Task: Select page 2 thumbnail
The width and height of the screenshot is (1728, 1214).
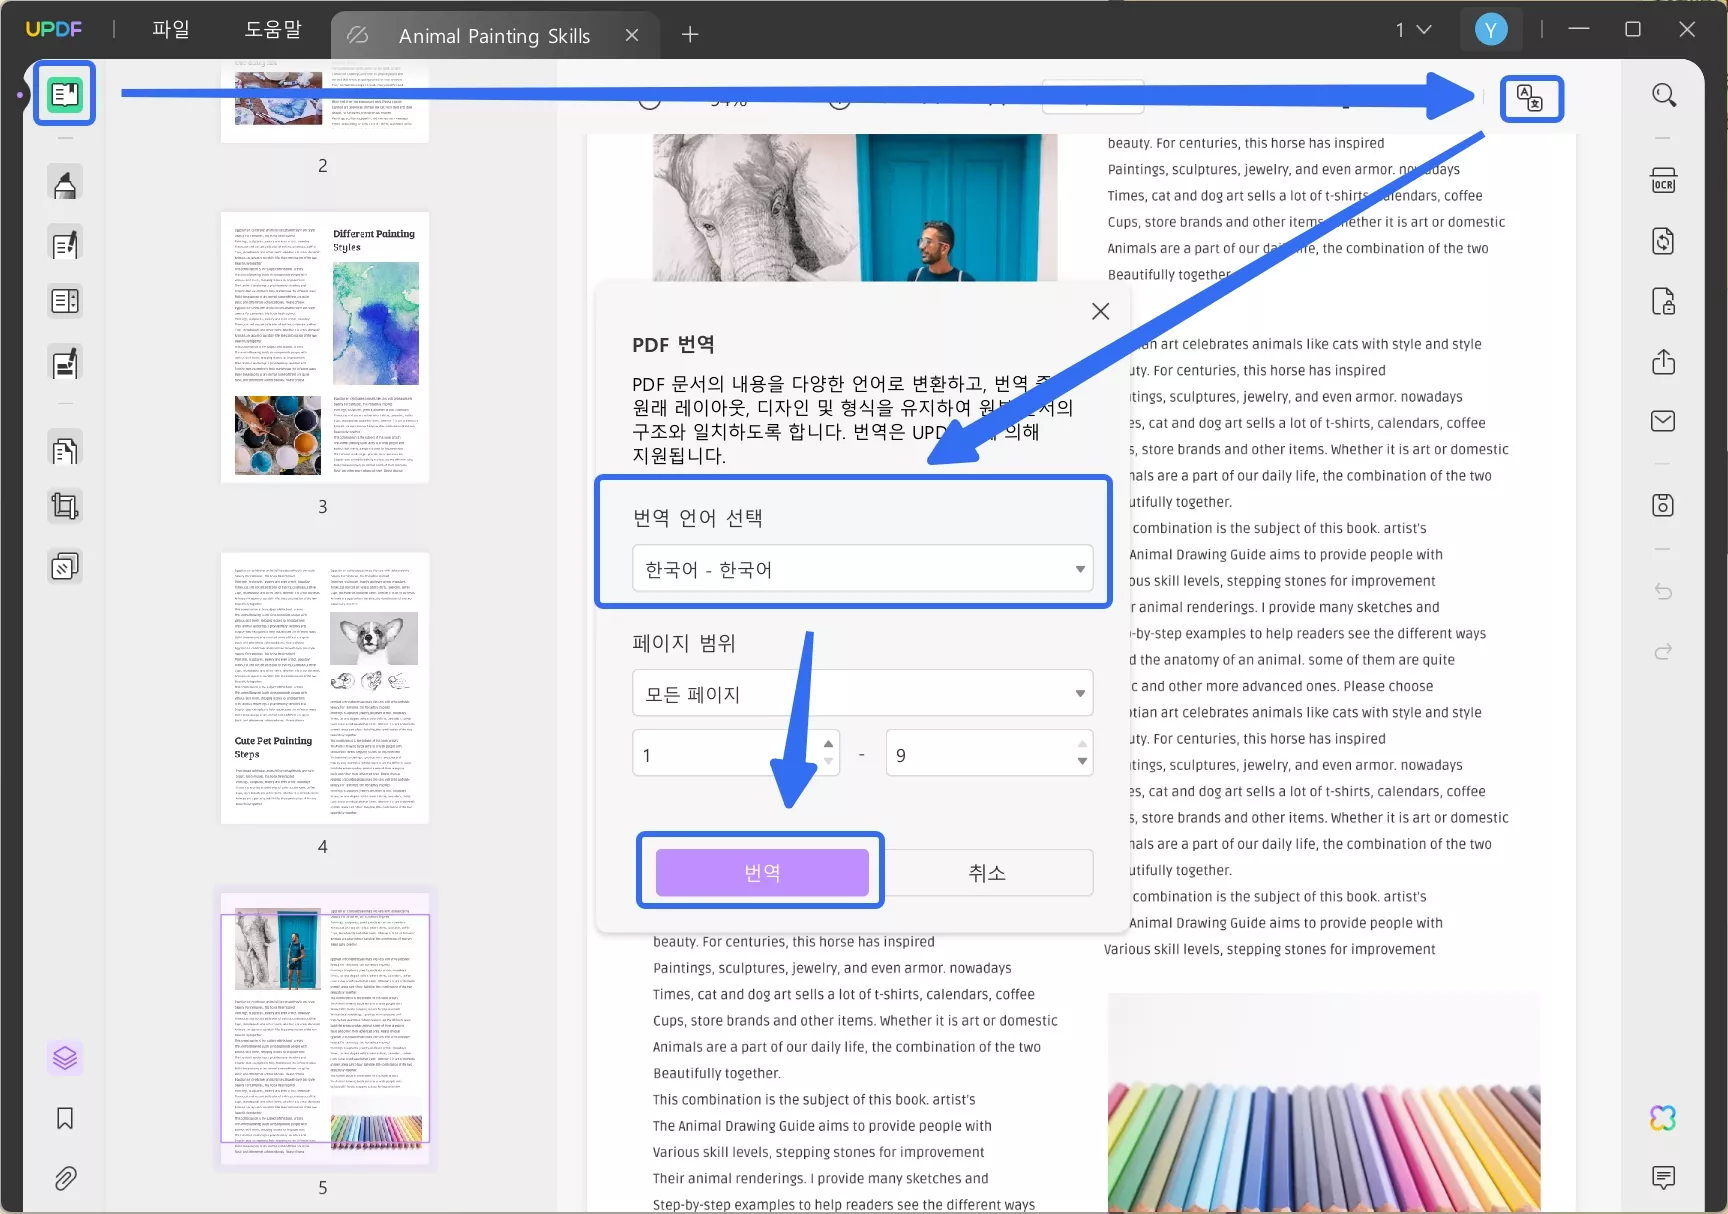Action: tap(325, 102)
